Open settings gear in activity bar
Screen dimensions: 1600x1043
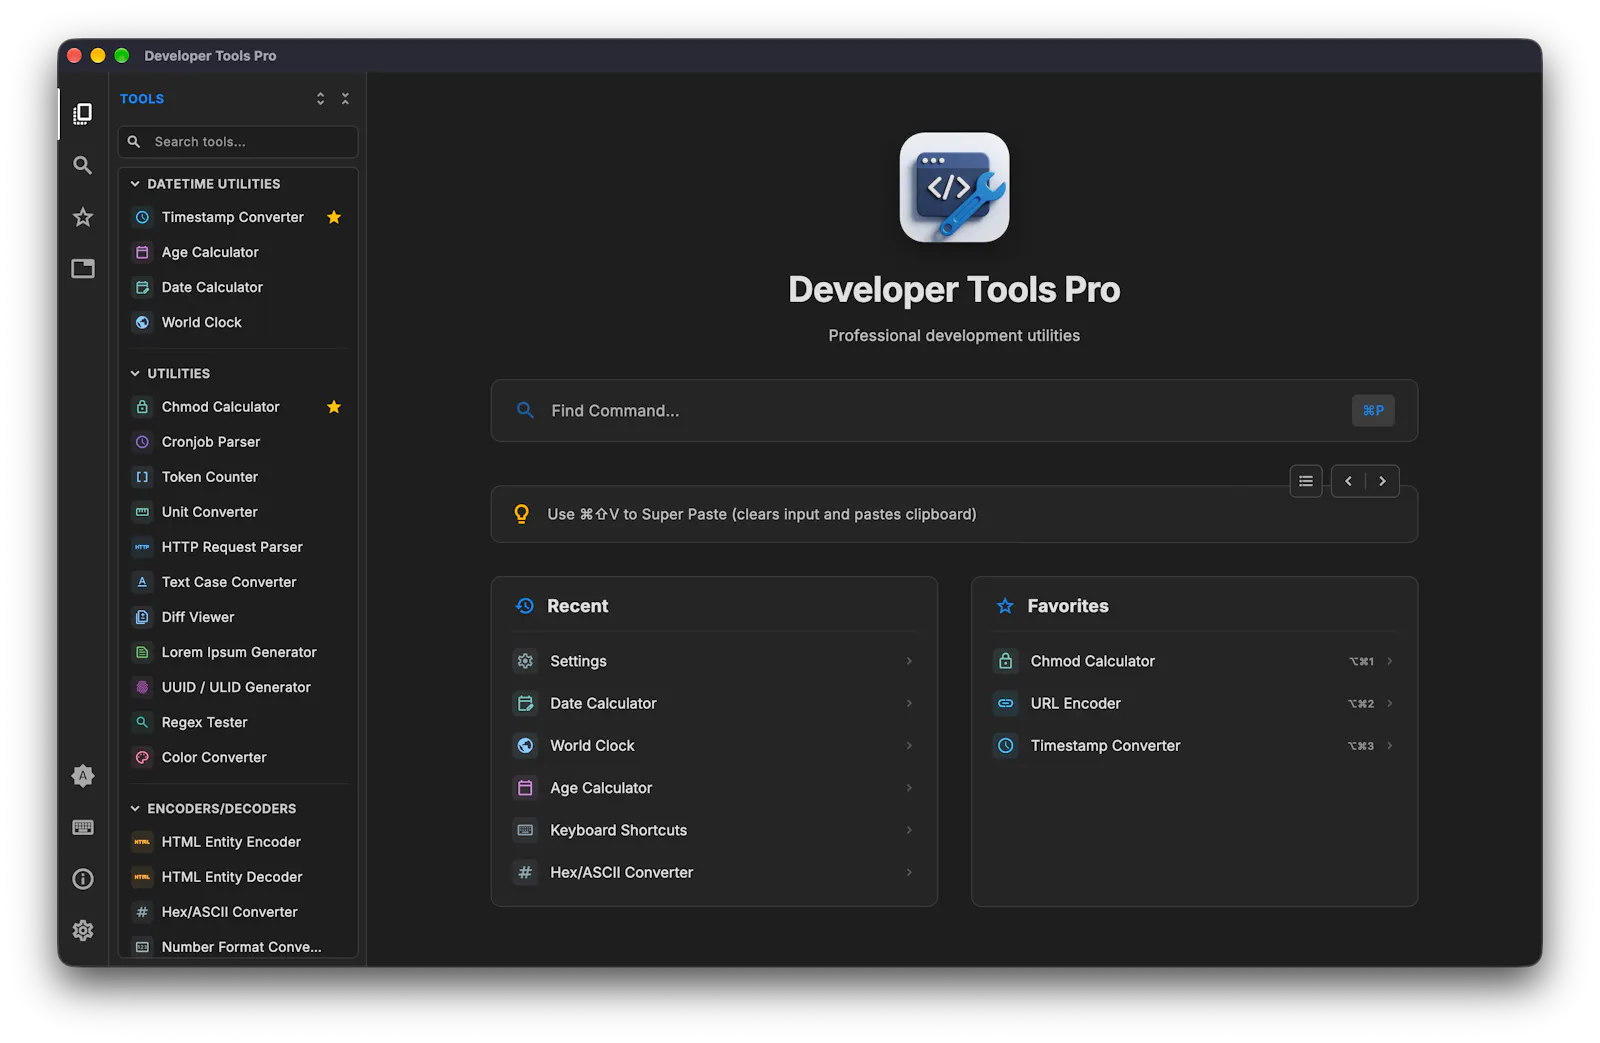[x=83, y=930]
